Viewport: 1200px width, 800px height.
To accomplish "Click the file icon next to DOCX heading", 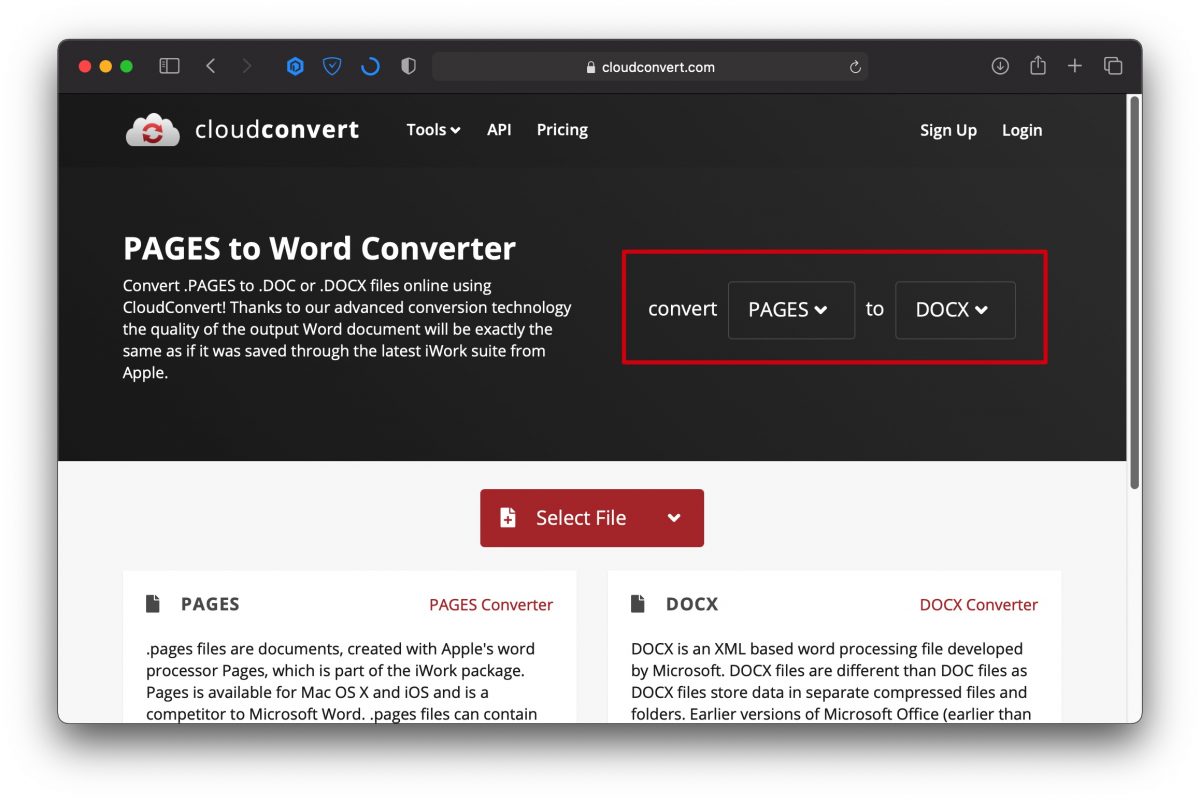I will pyautogui.click(x=638, y=604).
